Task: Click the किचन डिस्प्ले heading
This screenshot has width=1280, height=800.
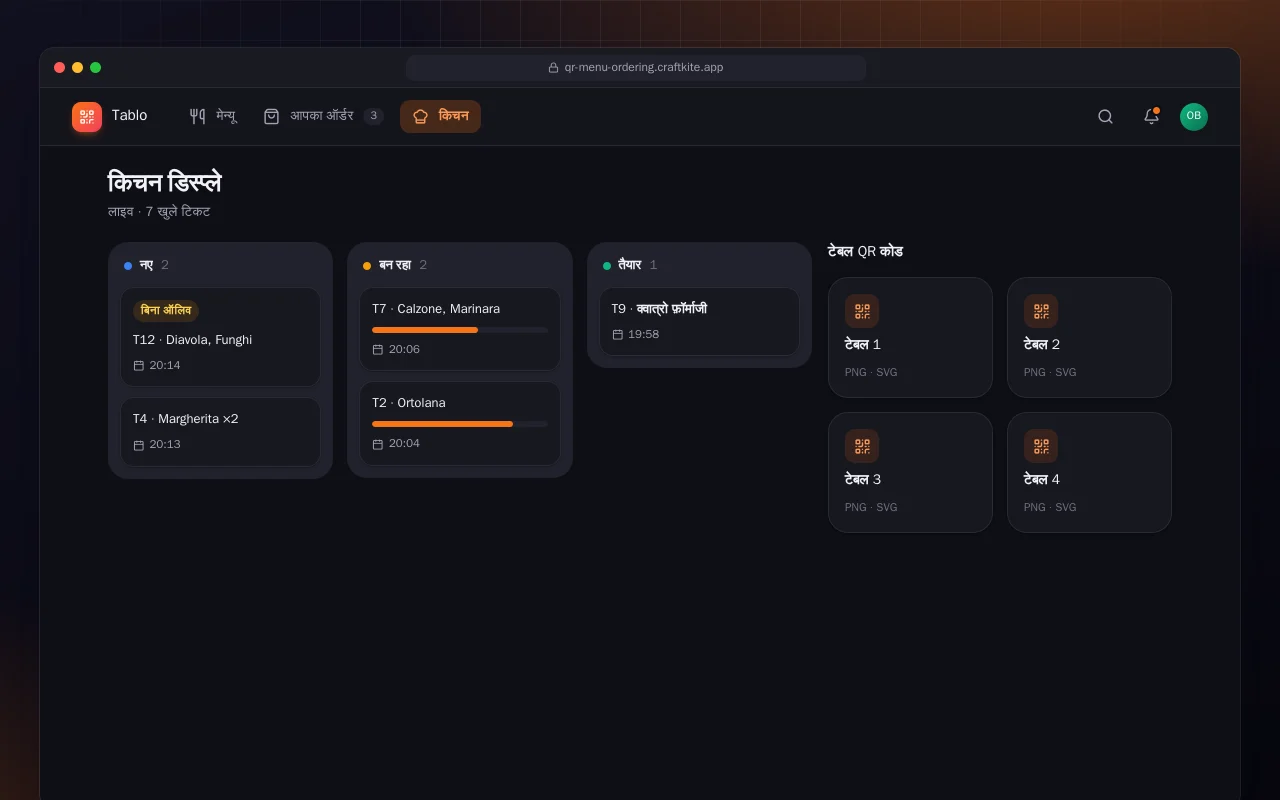Action: 165,183
